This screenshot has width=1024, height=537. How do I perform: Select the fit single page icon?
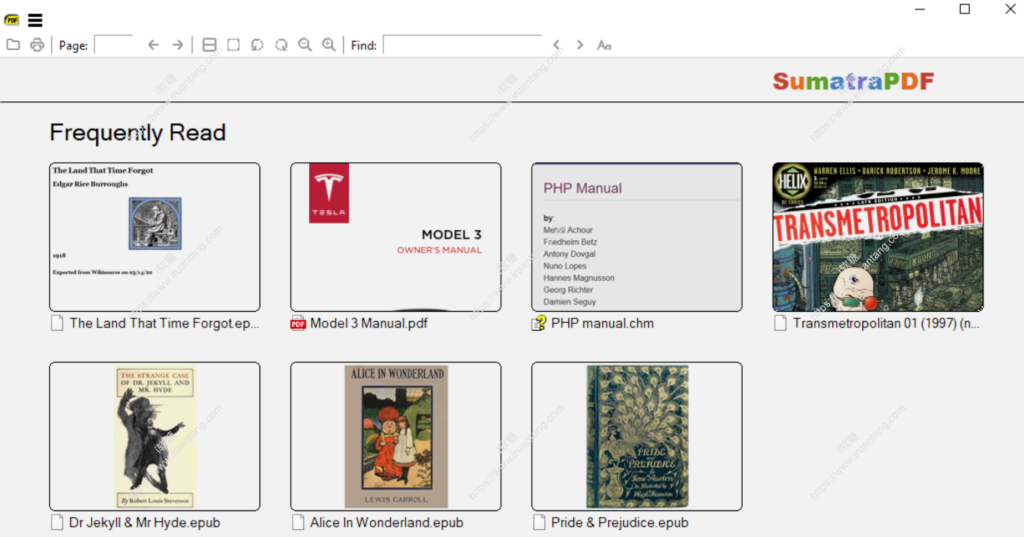[233, 45]
